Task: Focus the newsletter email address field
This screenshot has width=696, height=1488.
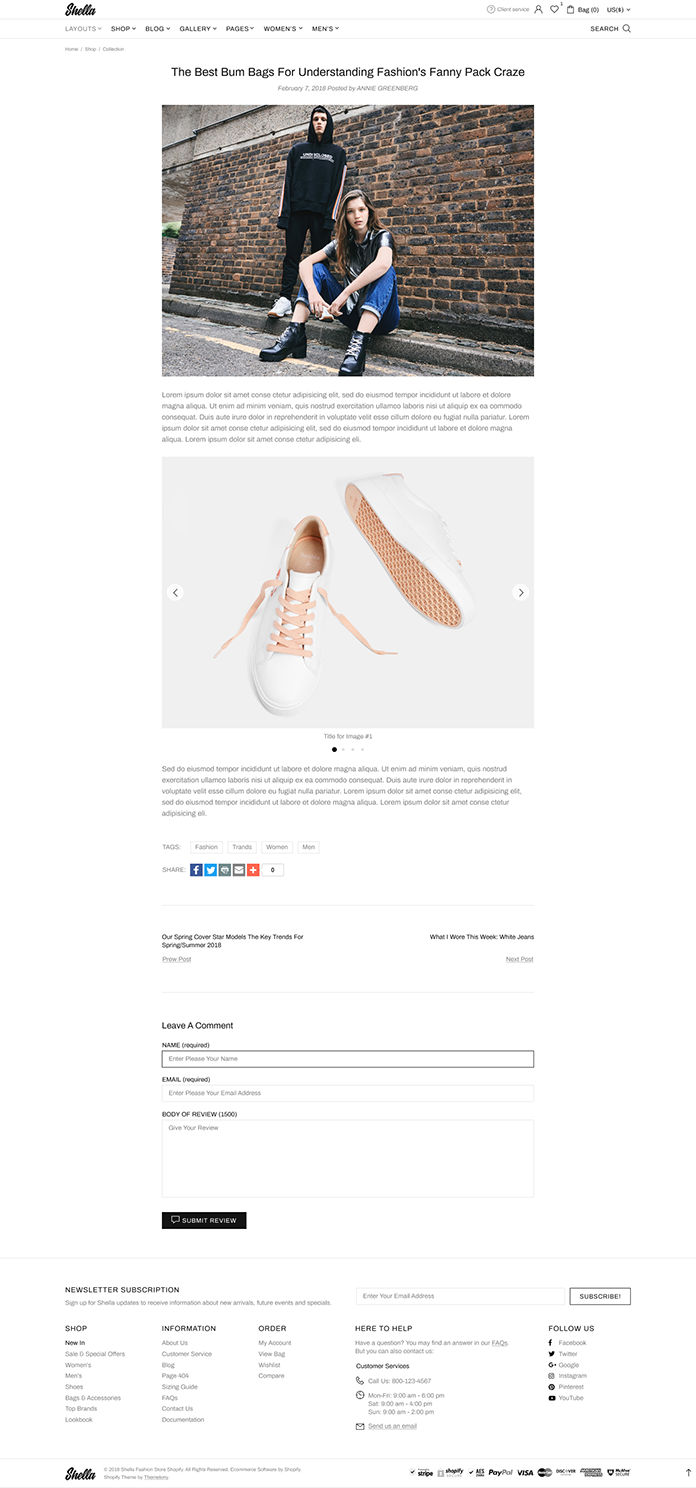Action: click(460, 1296)
